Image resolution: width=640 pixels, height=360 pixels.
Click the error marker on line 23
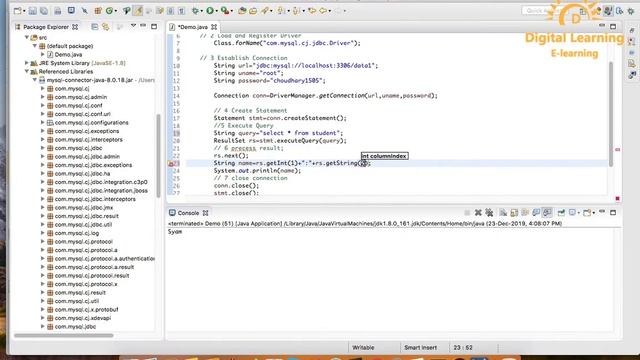pos(171,163)
